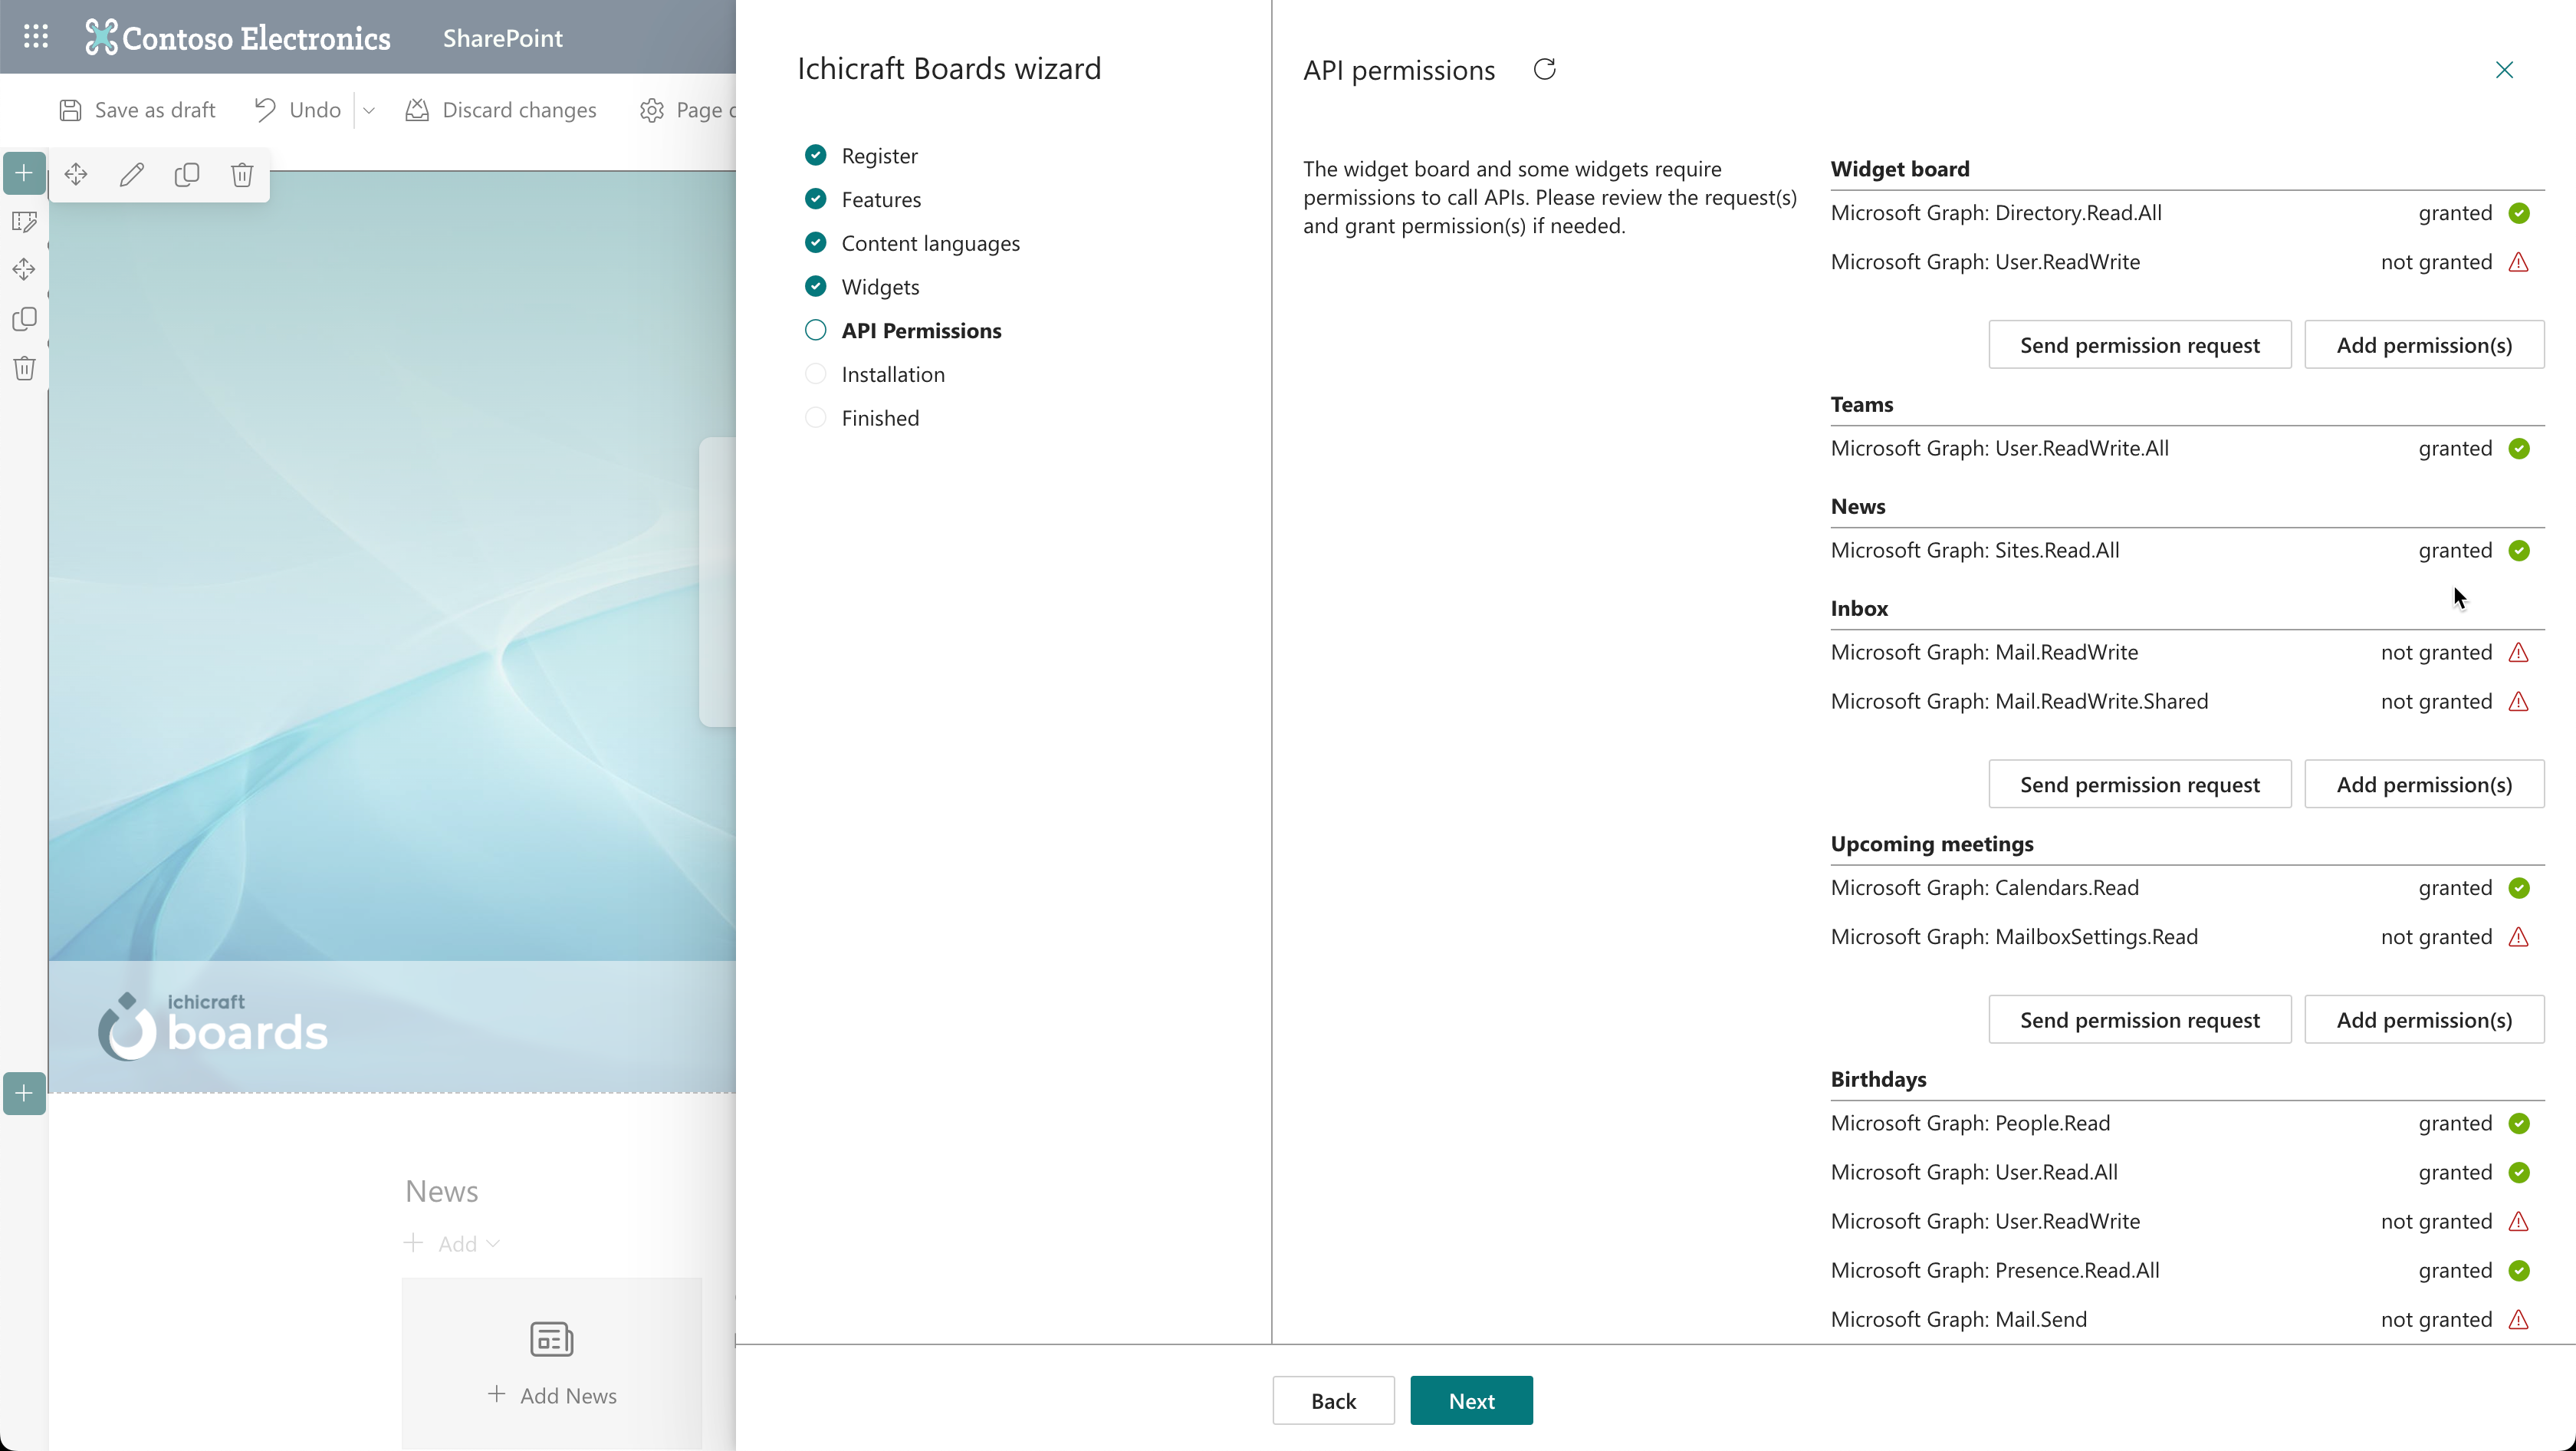This screenshot has height=1451, width=2576.
Task: Refresh the API permissions list
Action: 1545,69
